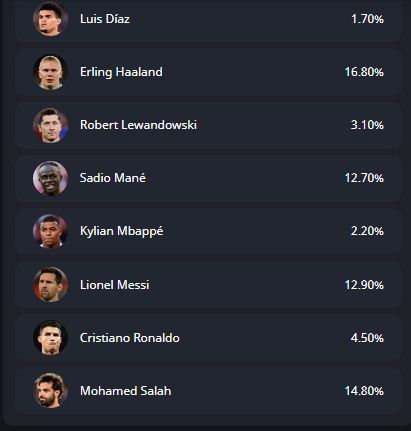411x431 pixels.
Task: Click the 16.80% value for Haaland
Action: point(364,72)
